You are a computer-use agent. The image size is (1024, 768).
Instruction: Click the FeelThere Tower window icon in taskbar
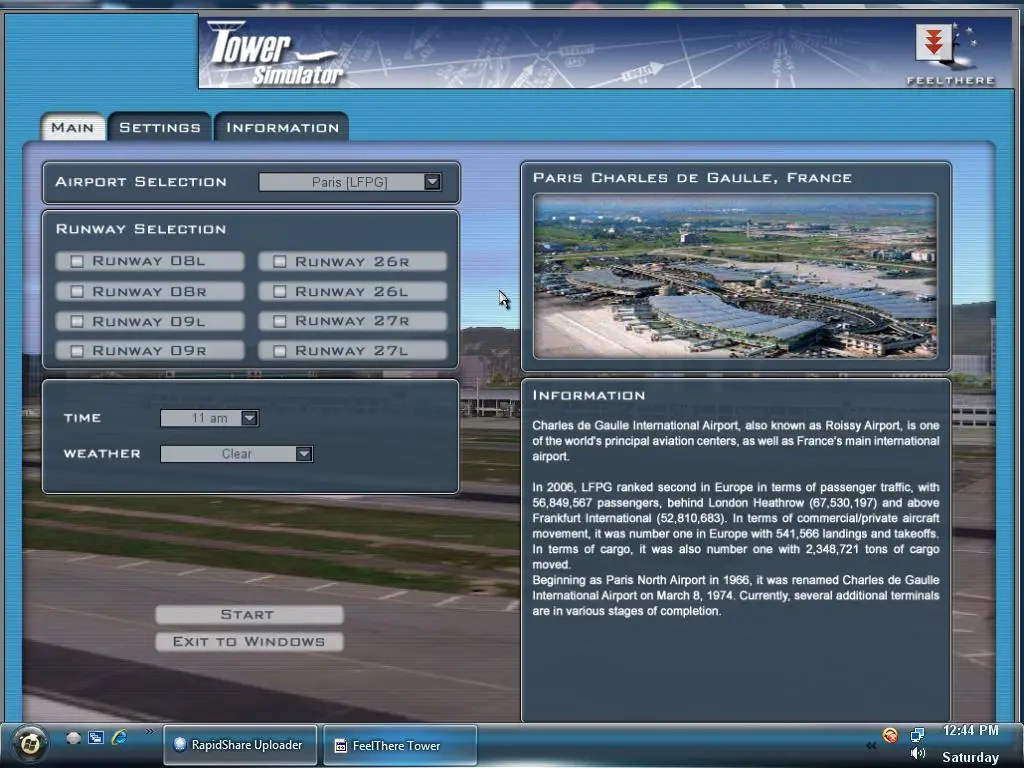point(340,745)
